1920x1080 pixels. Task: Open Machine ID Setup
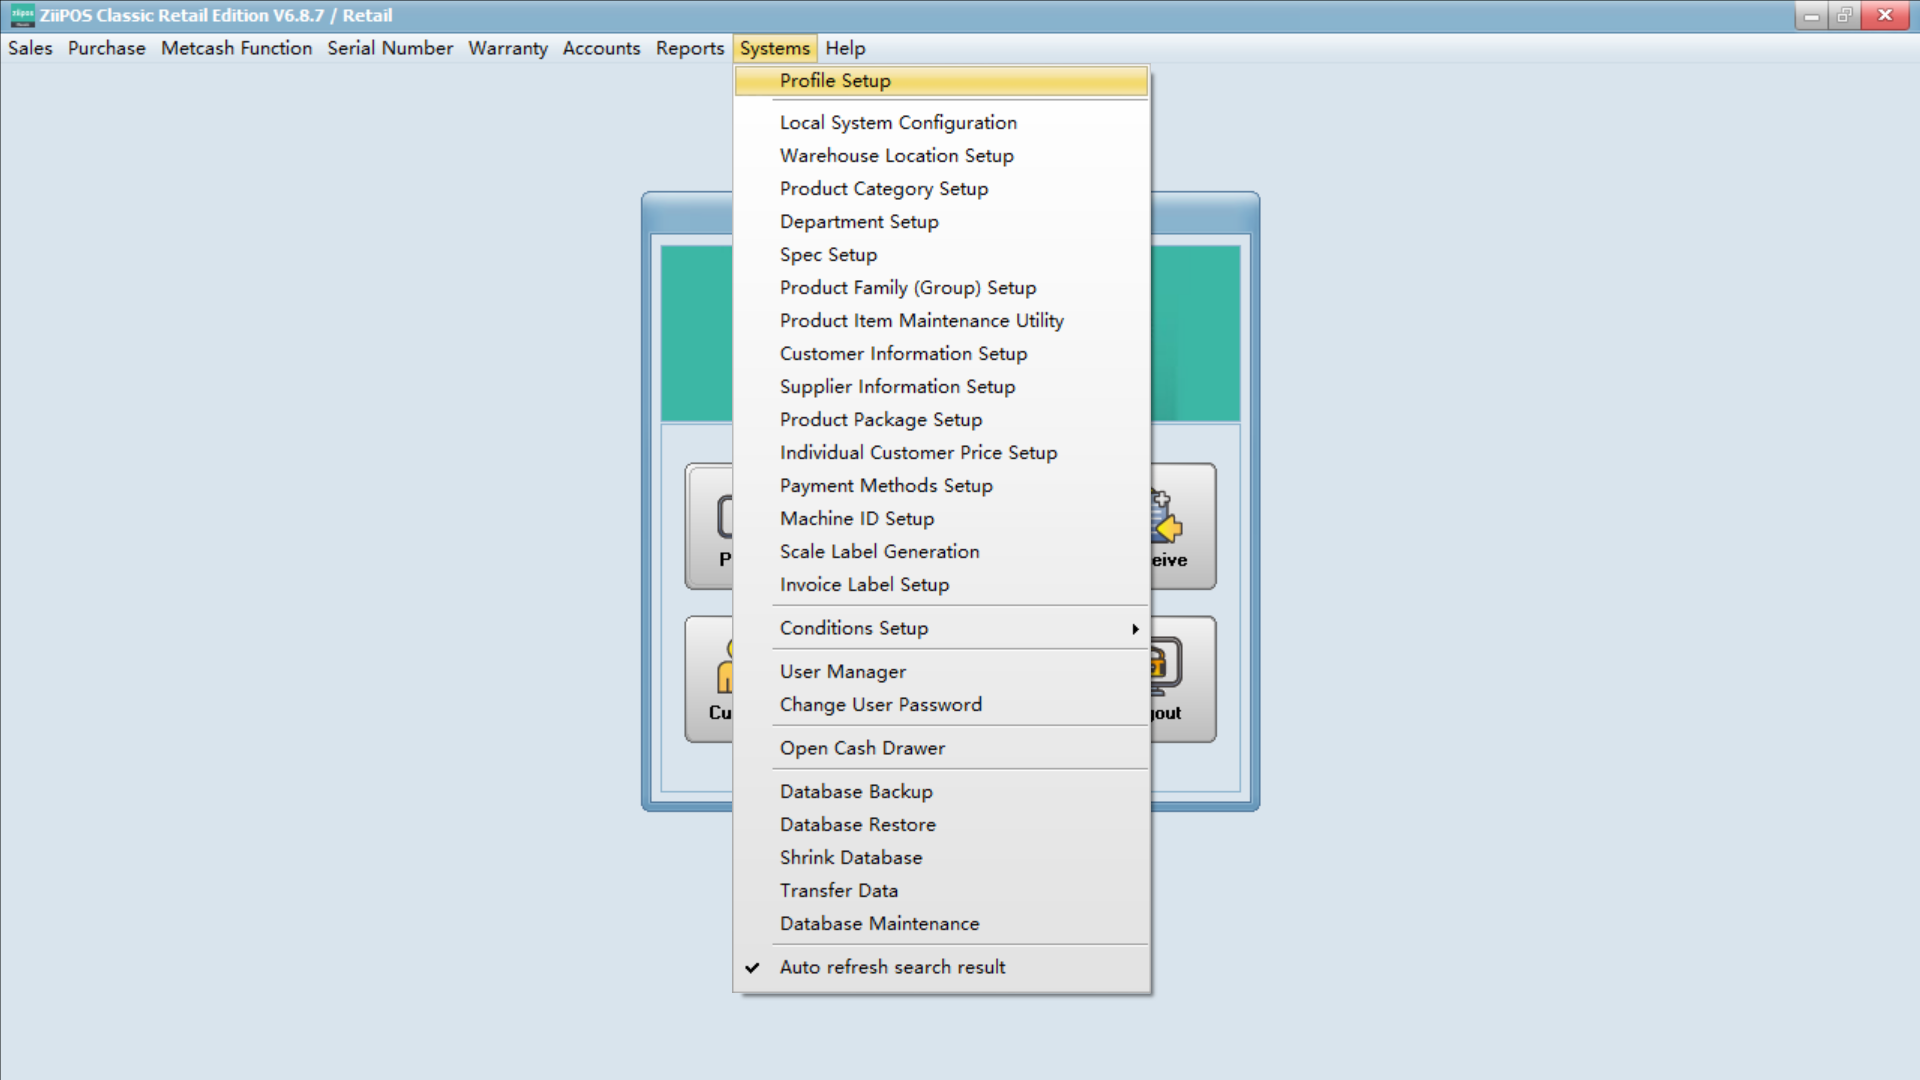pyautogui.click(x=857, y=518)
